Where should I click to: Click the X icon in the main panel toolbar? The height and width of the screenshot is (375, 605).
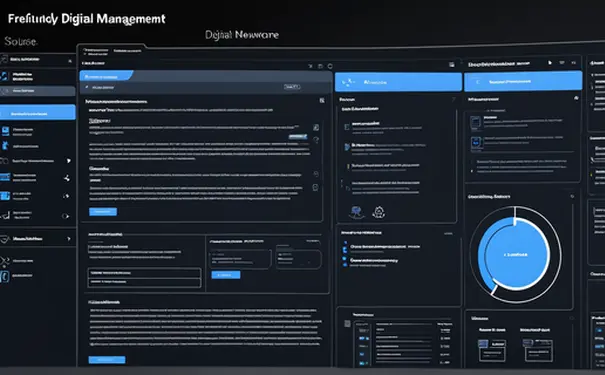coord(311,66)
